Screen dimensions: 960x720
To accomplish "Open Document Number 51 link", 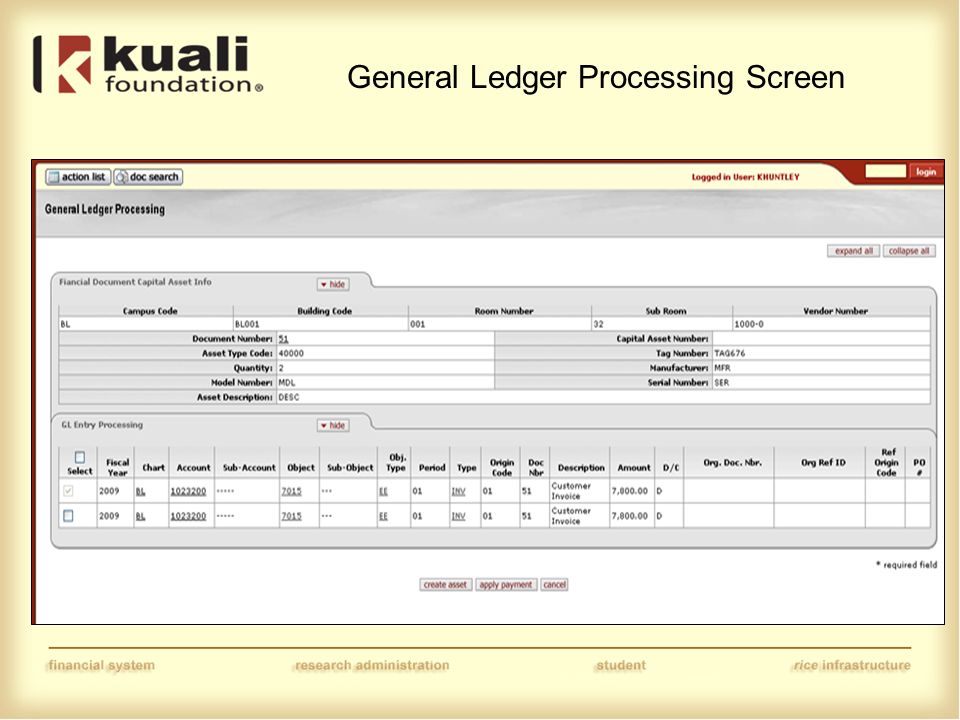I will 283,339.
